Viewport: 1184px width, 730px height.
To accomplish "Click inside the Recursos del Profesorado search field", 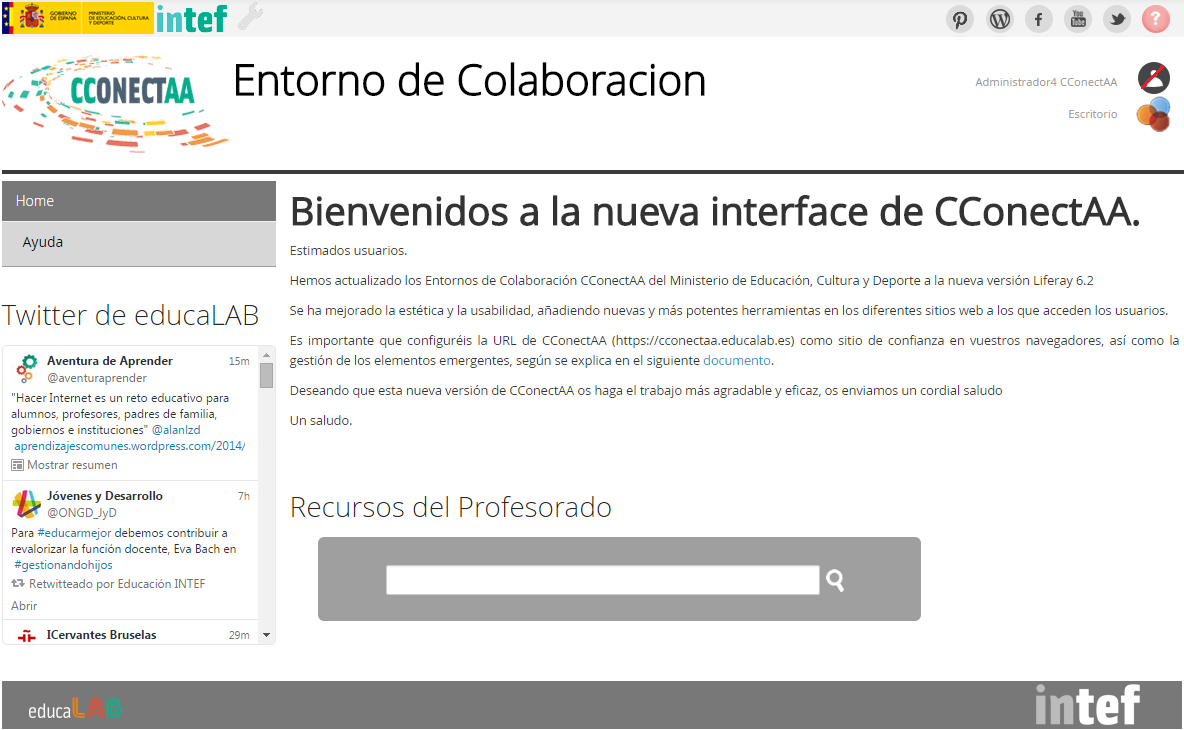I will coord(602,579).
